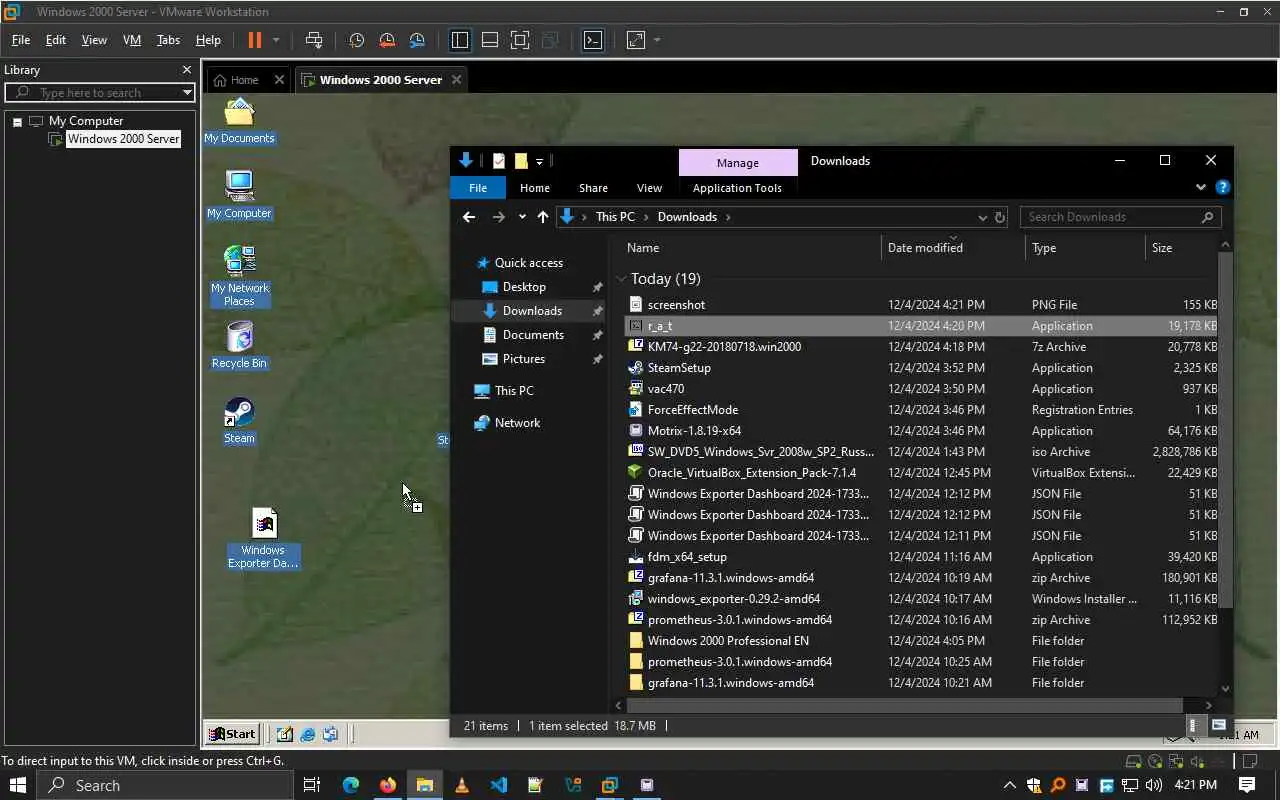
Task: Toggle the thumbnail bar in VMware
Action: (x=490, y=40)
